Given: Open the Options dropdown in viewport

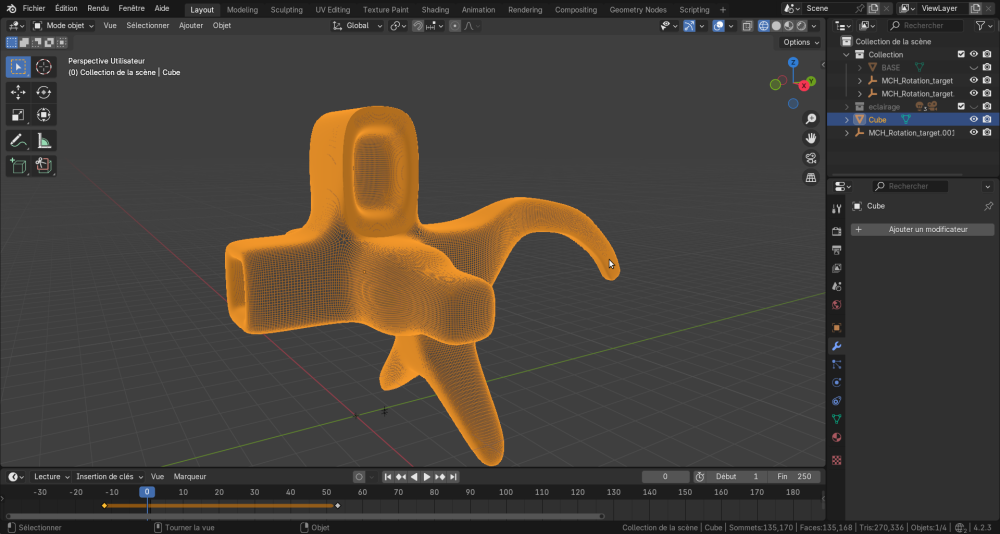Looking at the screenshot, I should pyautogui.click(x=800, y=42).
